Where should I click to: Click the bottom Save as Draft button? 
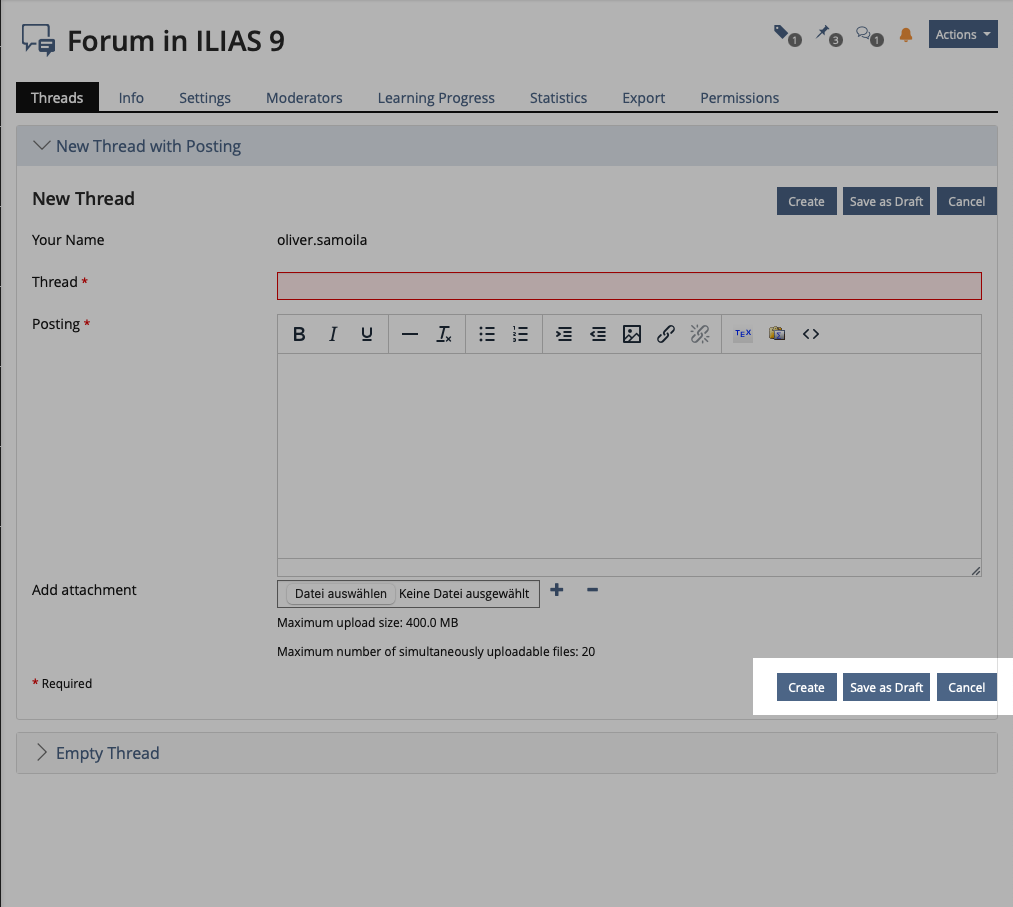886,688
